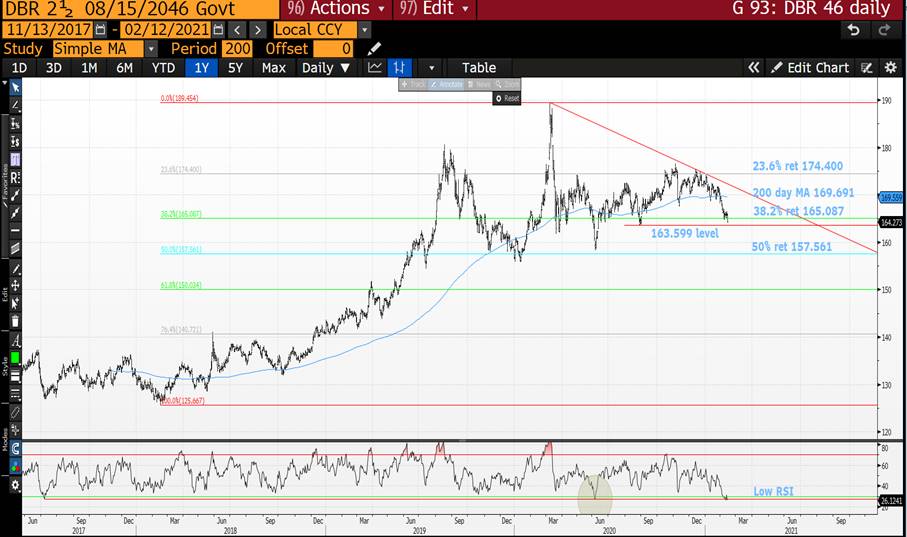The width and height of the screenshot is (907, 537).
Task: Click the pencil icon beside Offset field
Action: coord(375,48)
